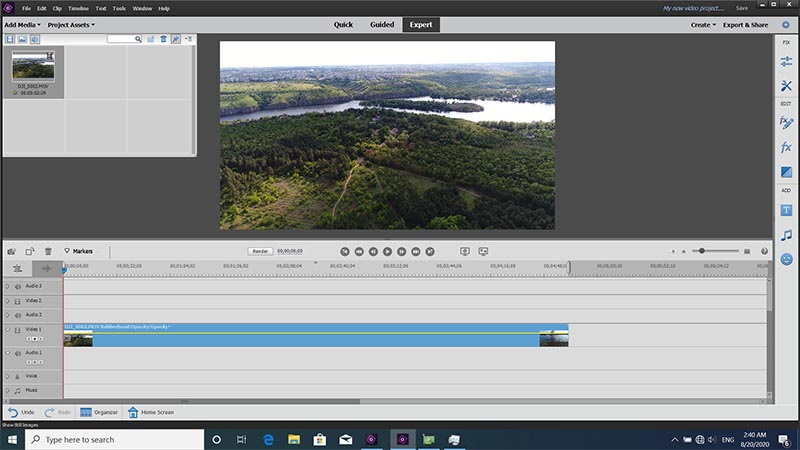Click the settings gear icon top right

[786, 24]
